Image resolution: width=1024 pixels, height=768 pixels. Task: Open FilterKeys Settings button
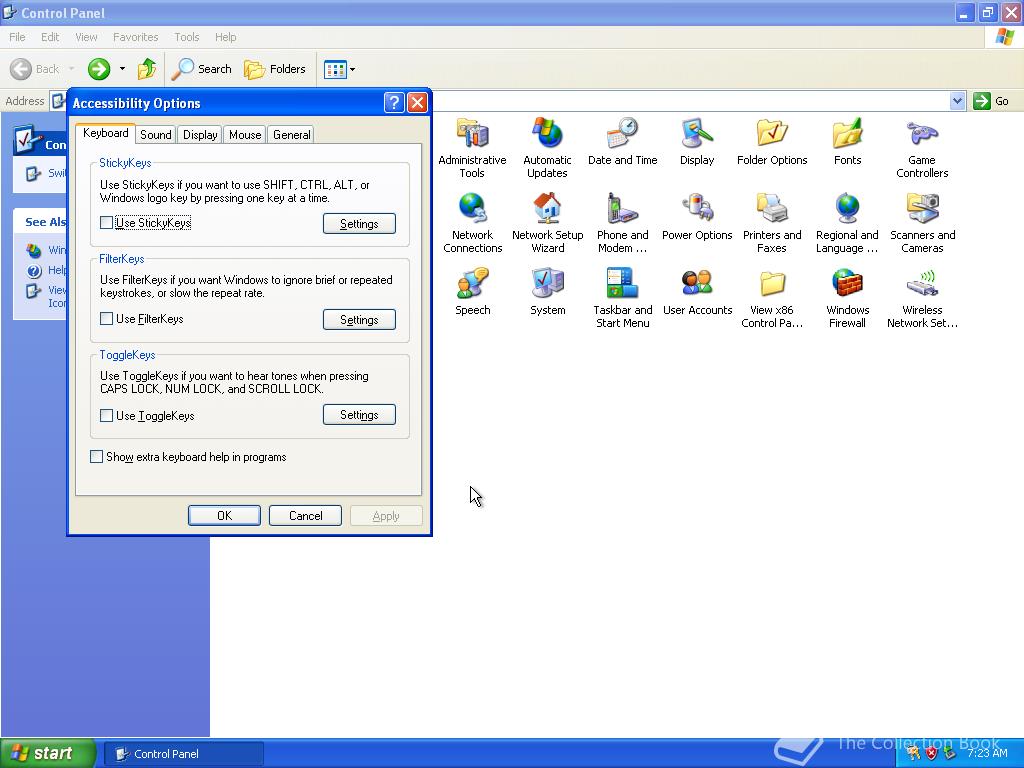point(359,319)
